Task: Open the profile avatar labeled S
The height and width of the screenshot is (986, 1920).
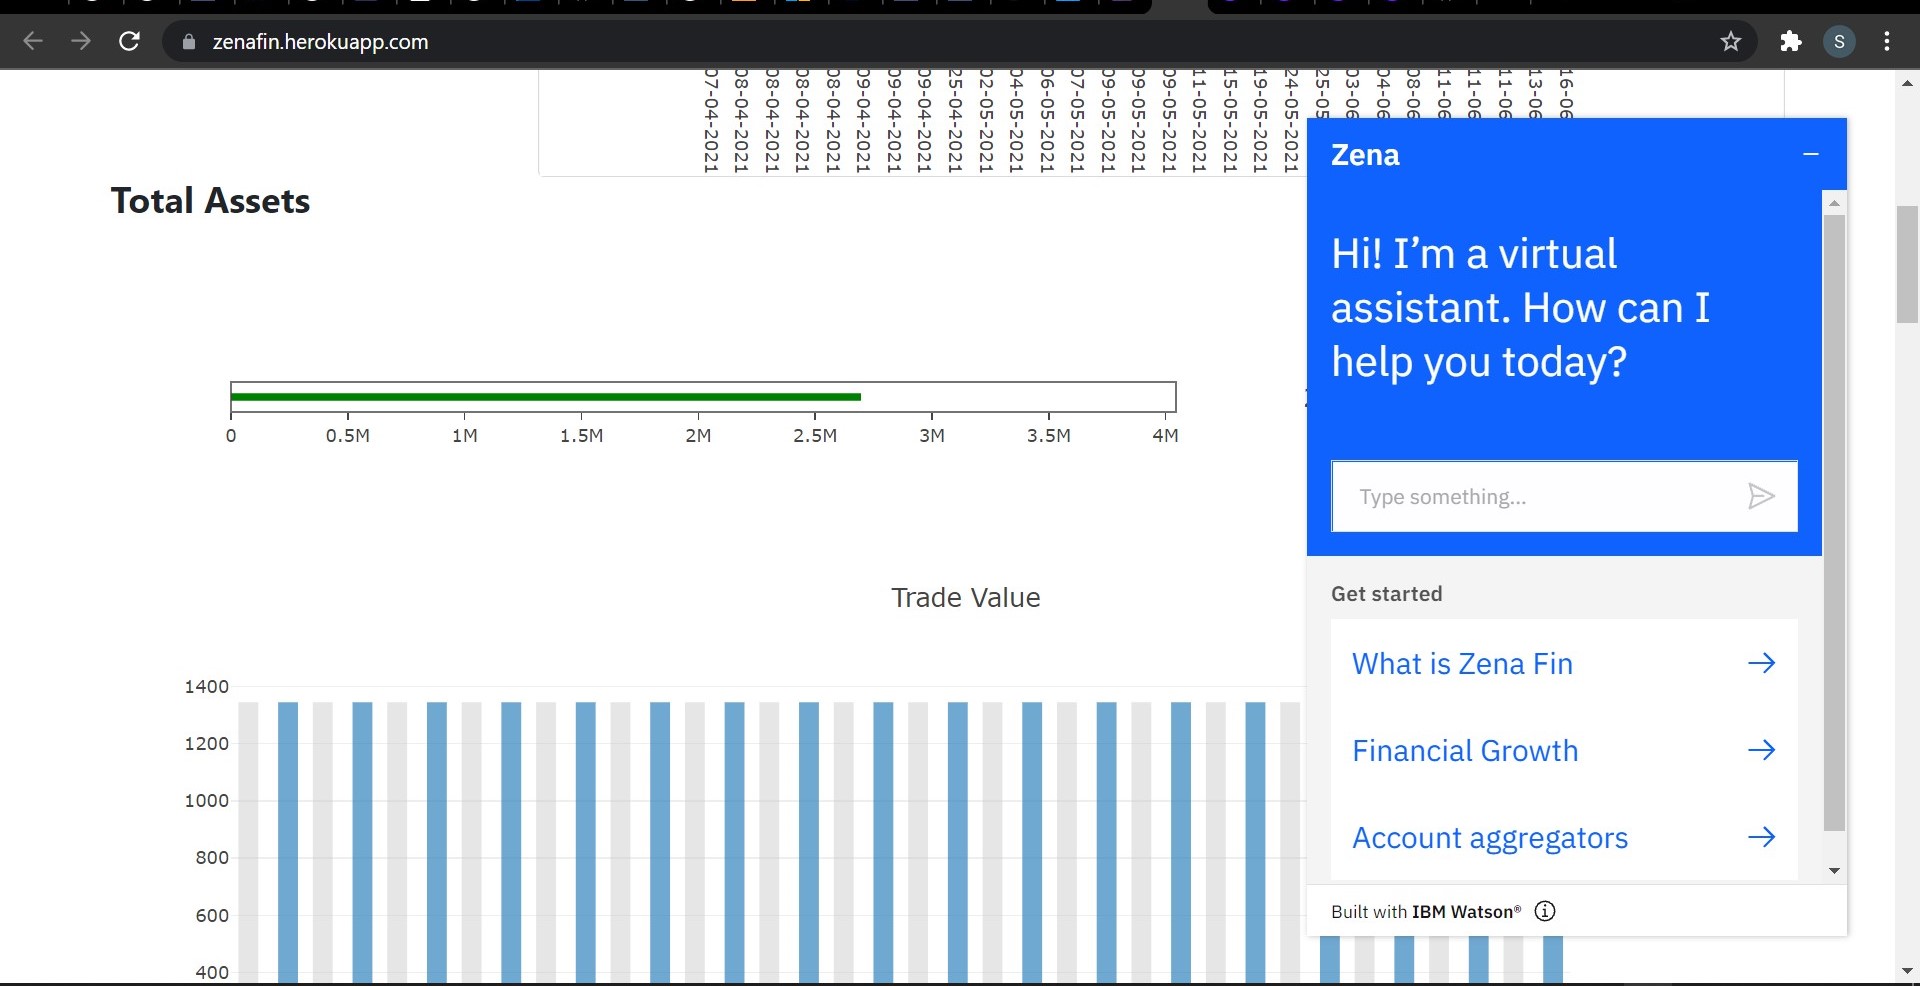Action: point(1839,41)
